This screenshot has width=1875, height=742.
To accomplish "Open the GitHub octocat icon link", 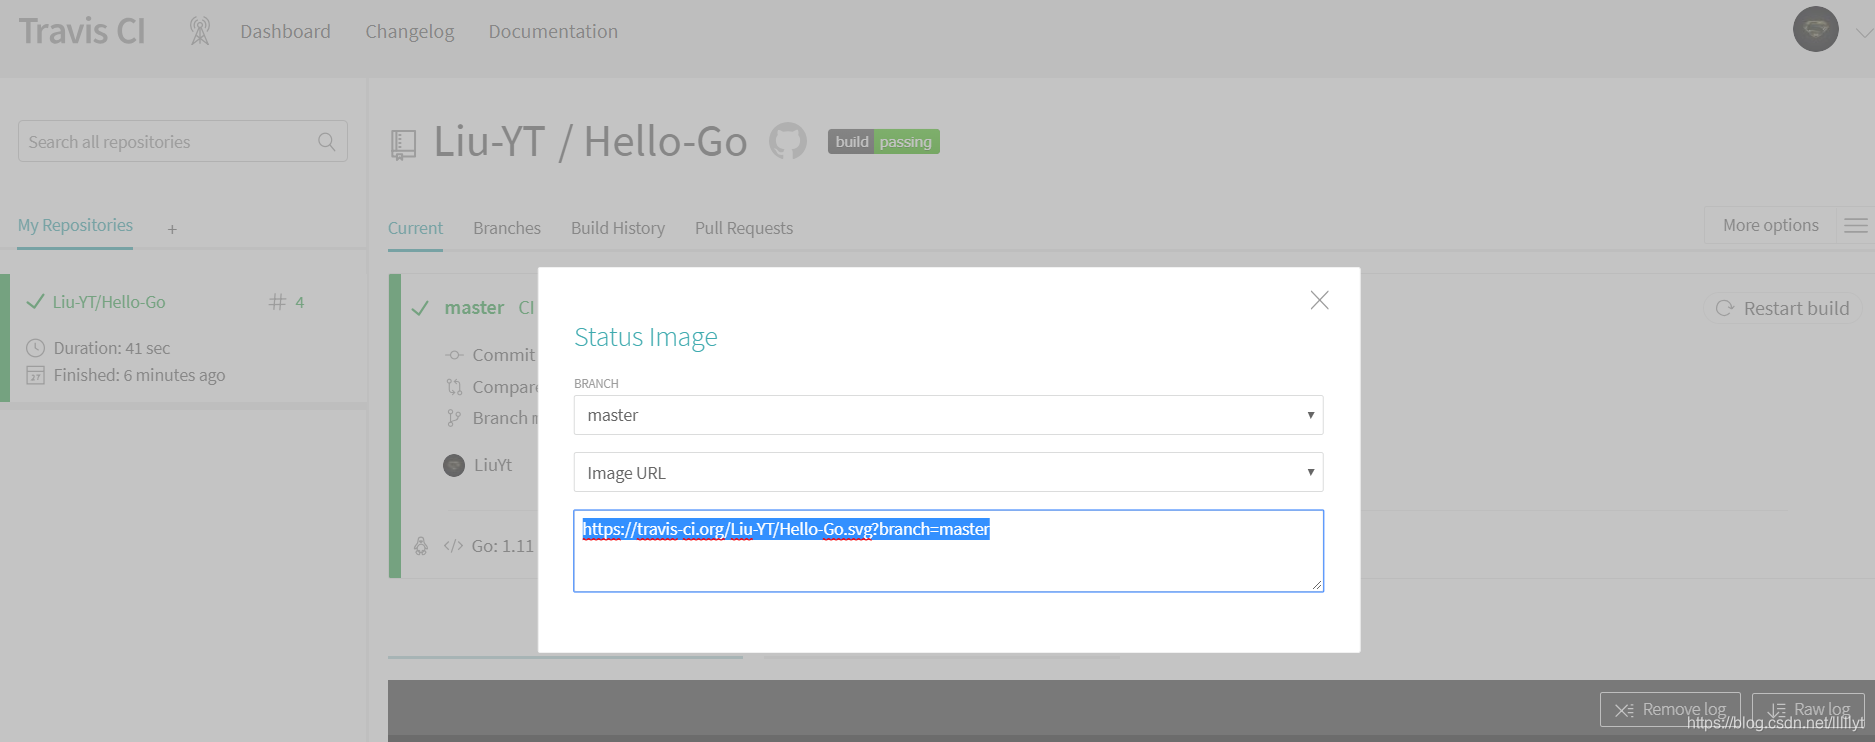I will tap(788, 141).
